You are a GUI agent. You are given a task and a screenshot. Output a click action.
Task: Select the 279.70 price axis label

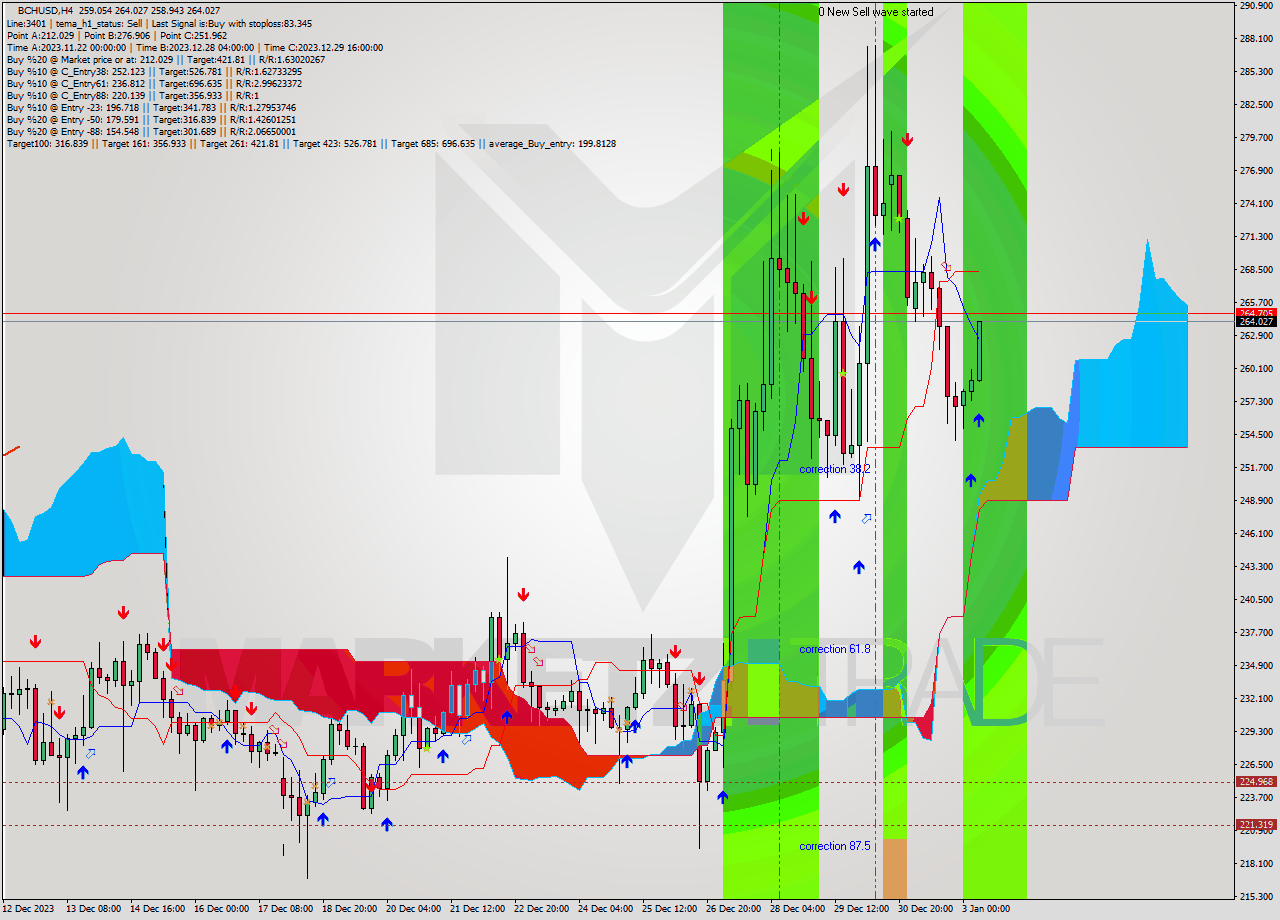1256,138
